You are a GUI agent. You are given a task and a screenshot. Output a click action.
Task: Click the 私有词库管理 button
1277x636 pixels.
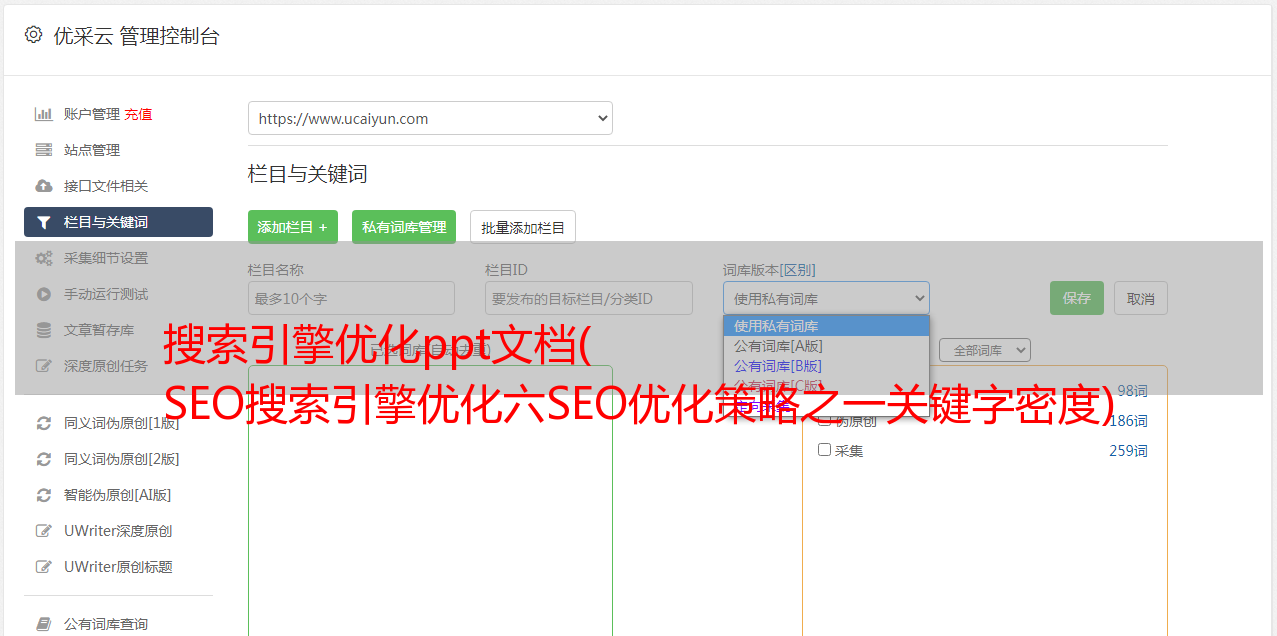404,227
